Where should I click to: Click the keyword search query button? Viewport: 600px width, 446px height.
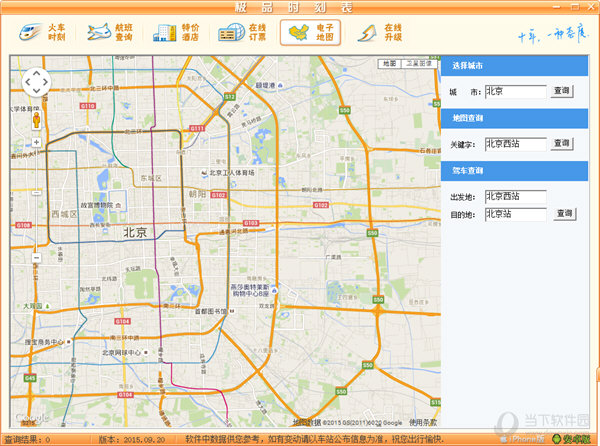point(561,143)
